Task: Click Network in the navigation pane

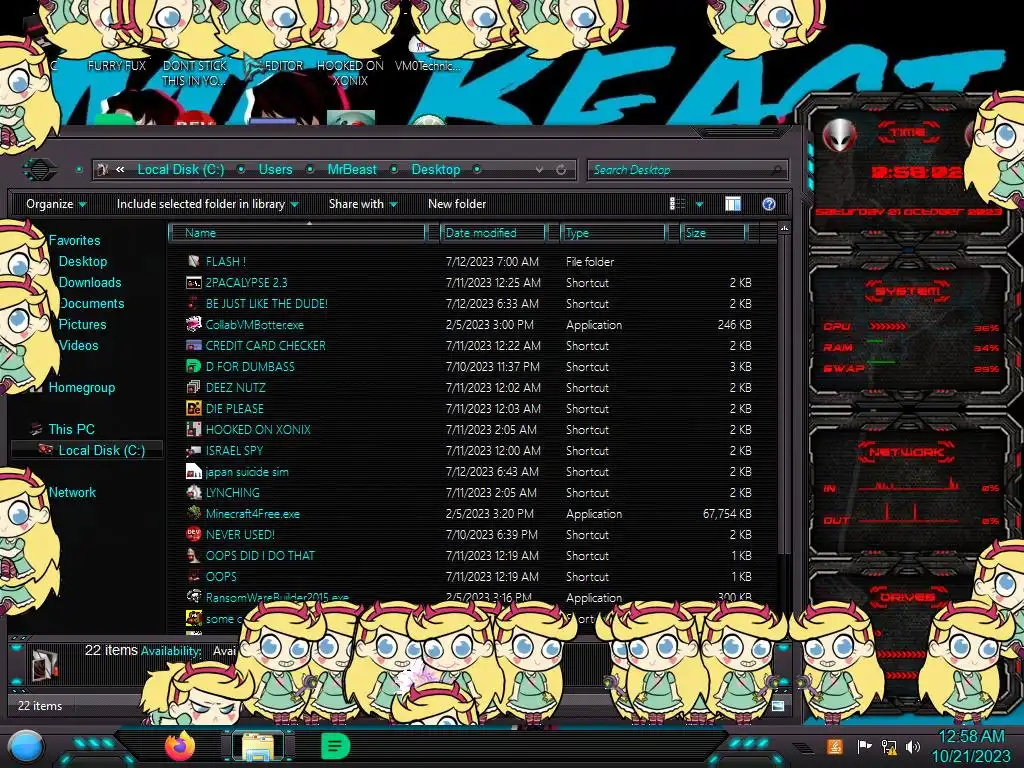Action: point(72,492)
